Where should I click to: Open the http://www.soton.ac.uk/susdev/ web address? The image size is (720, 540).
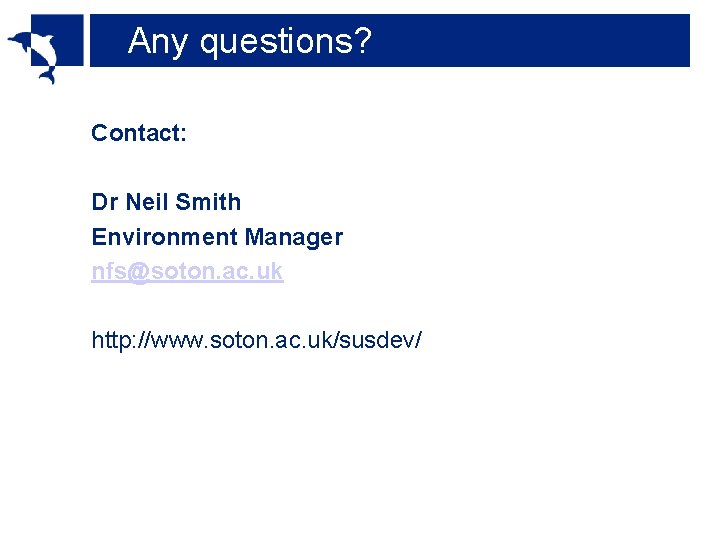click(256, 340)
